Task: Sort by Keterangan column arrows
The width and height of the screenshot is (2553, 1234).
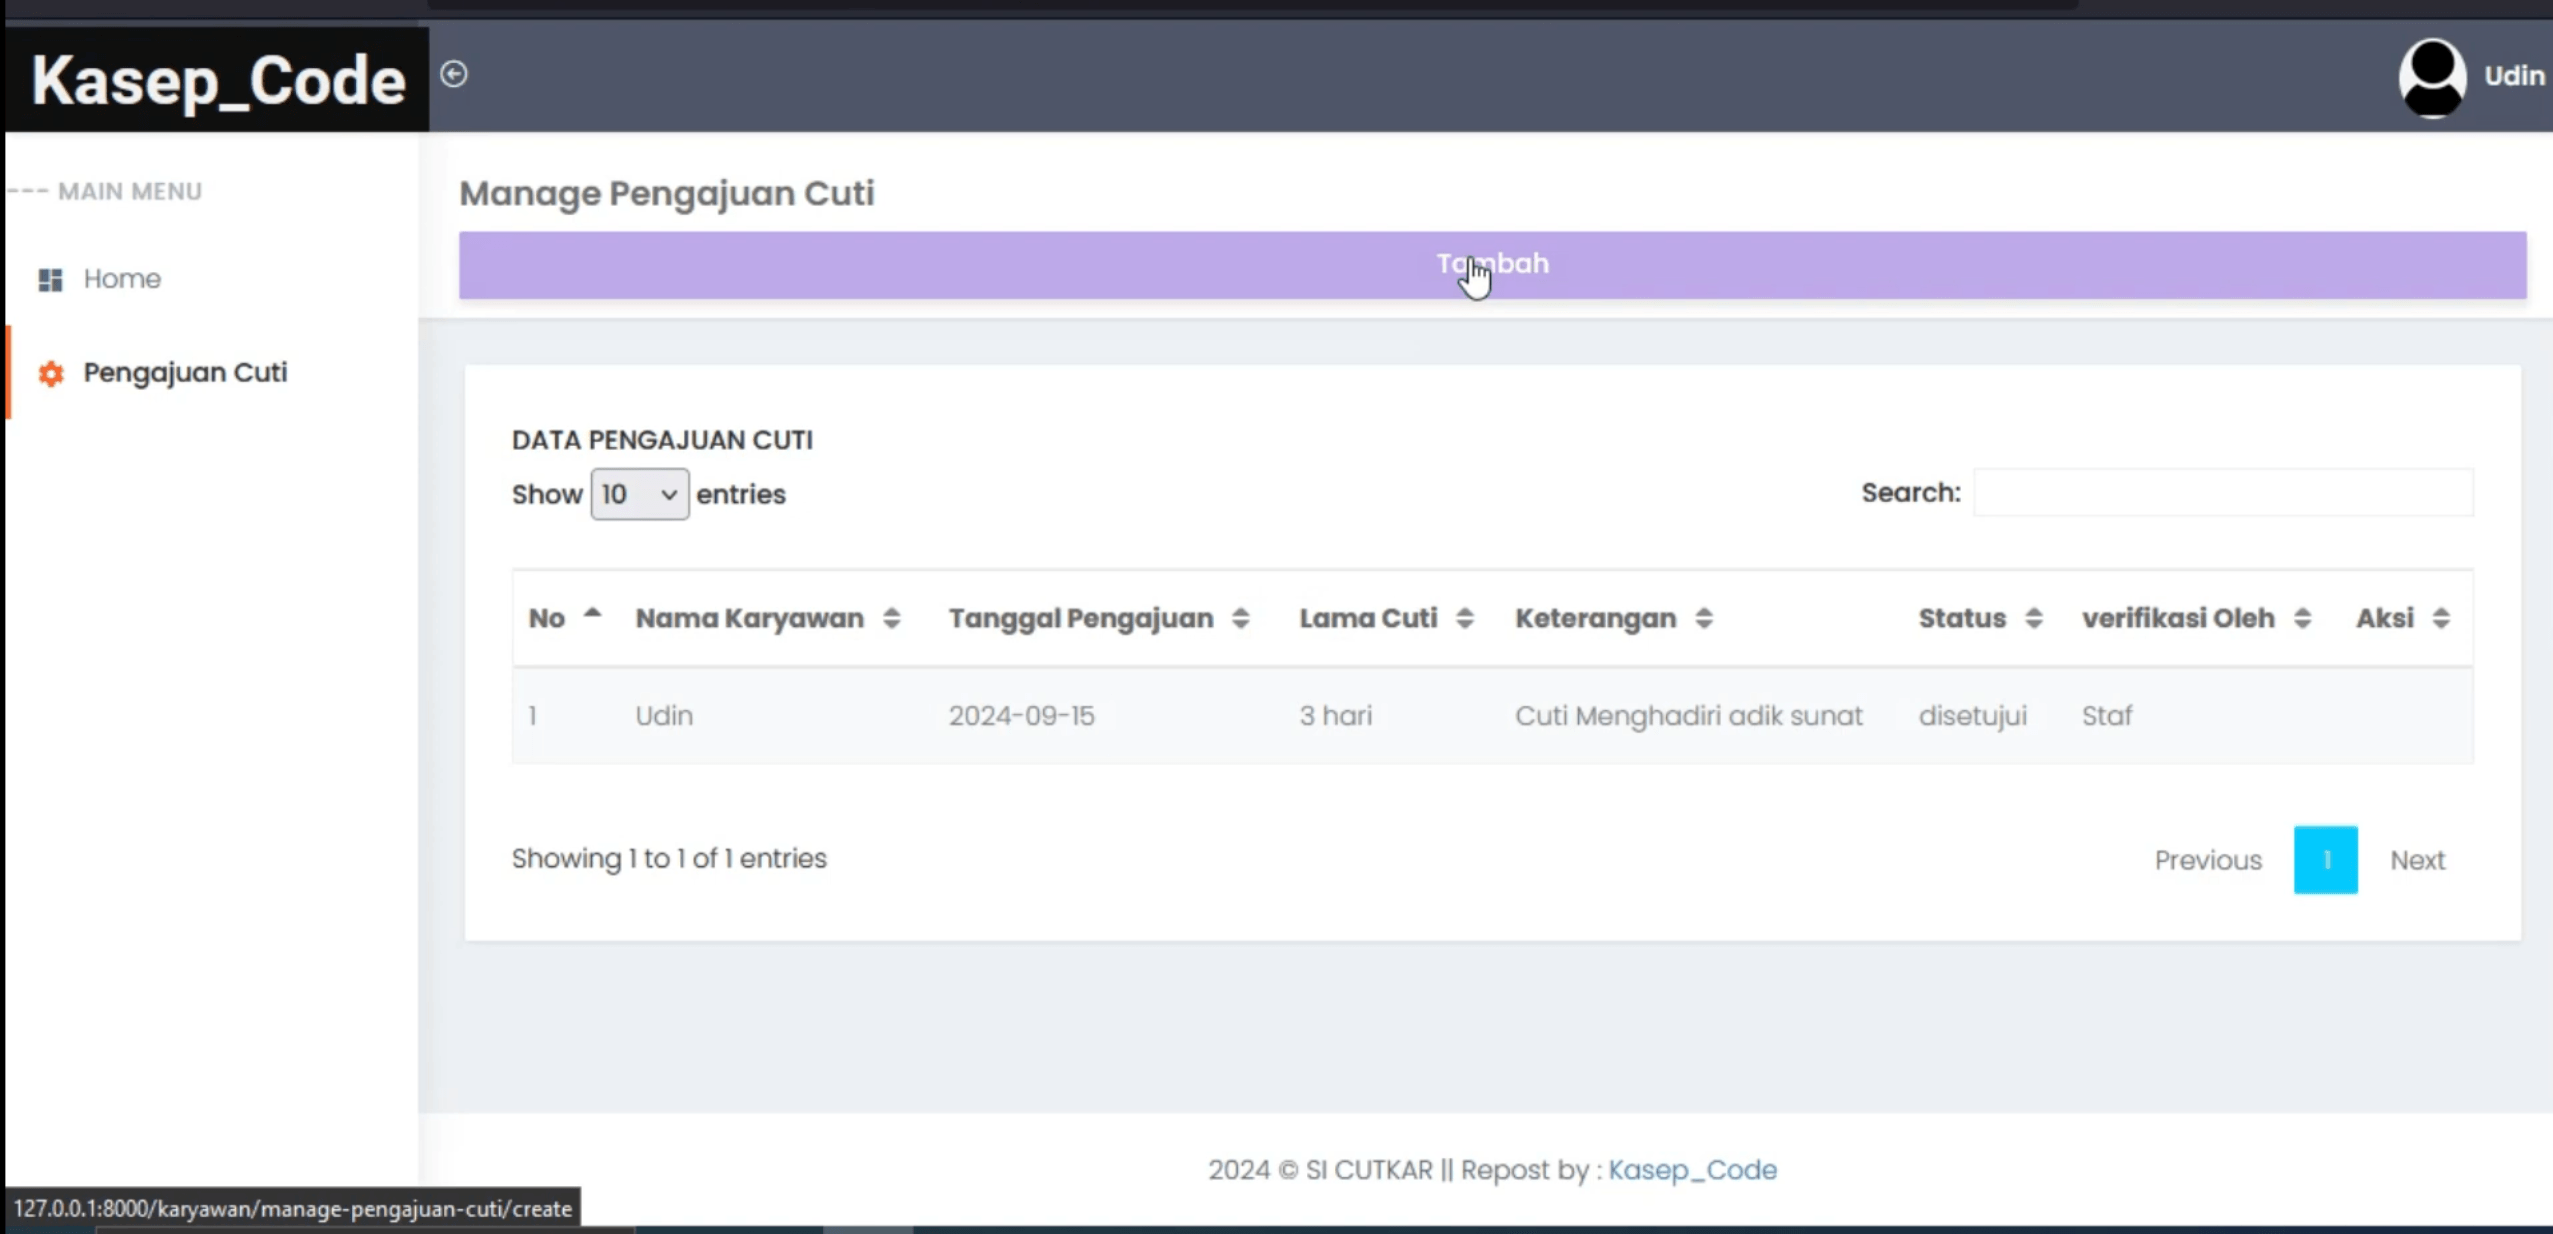Action: click(x=1704, y=618)
